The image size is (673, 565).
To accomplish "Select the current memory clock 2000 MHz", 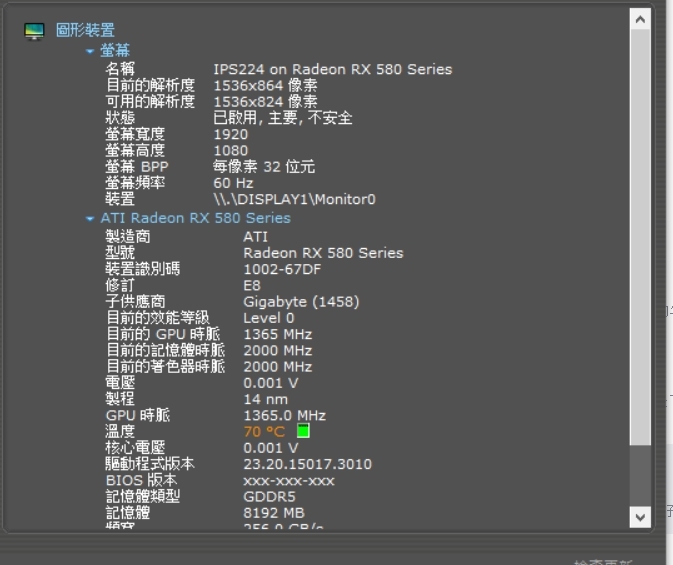I will coord(278,350).
